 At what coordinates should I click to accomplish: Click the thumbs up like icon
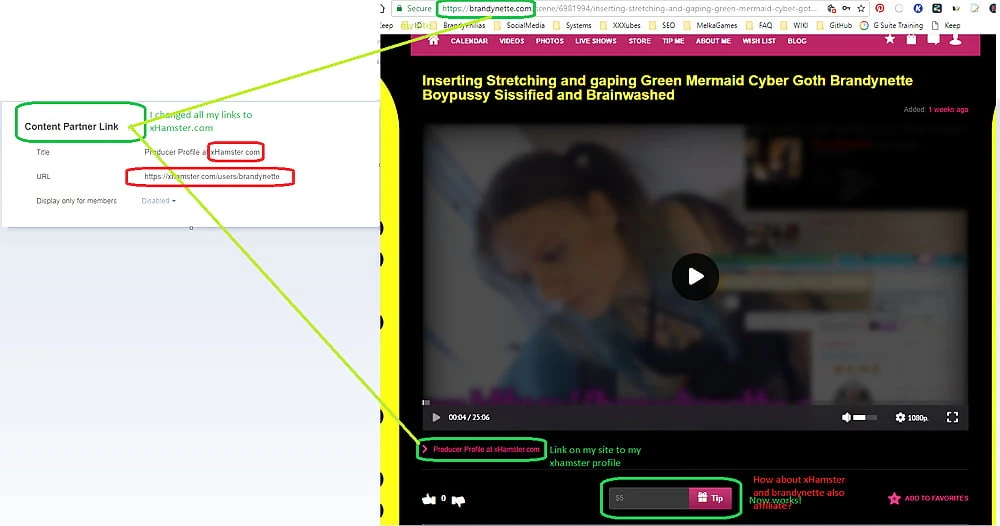[x=429, y=499]
